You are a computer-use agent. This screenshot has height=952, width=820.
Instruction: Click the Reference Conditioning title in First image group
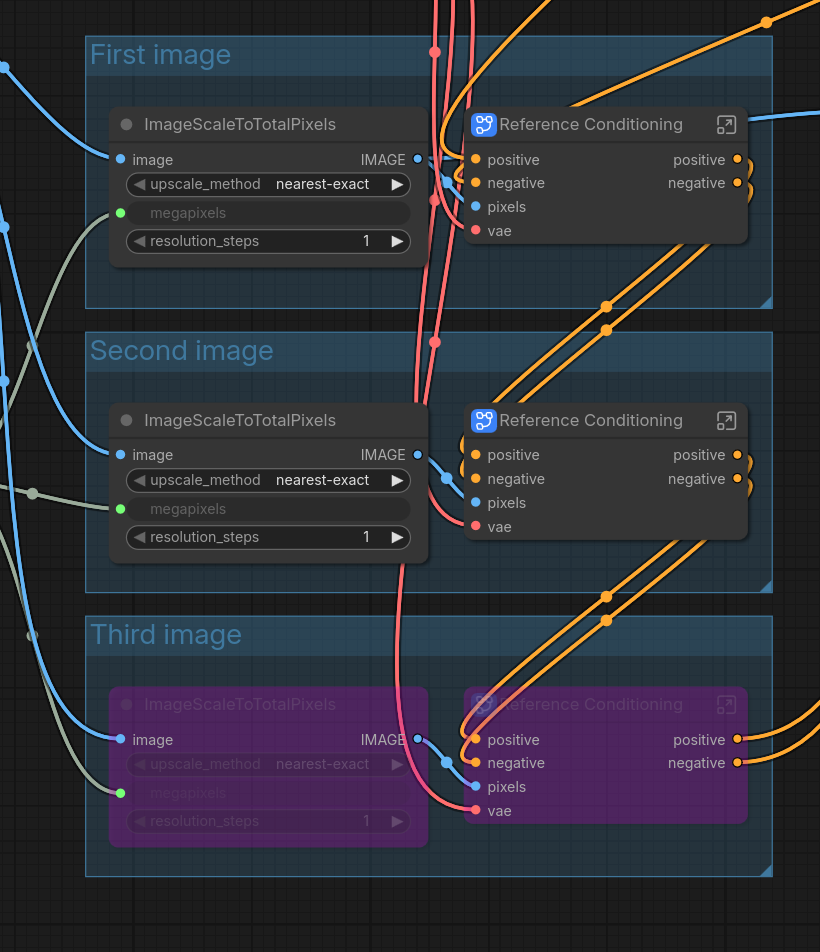click(x=591, y=124)
